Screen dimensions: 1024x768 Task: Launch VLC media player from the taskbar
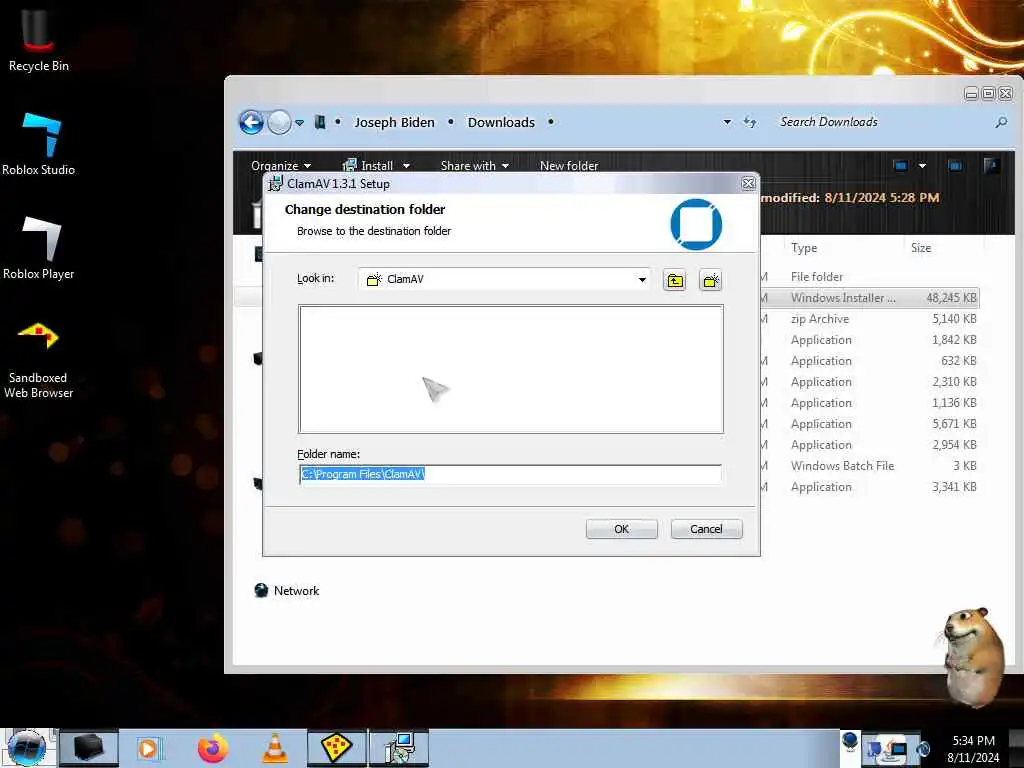click(275, 748)
